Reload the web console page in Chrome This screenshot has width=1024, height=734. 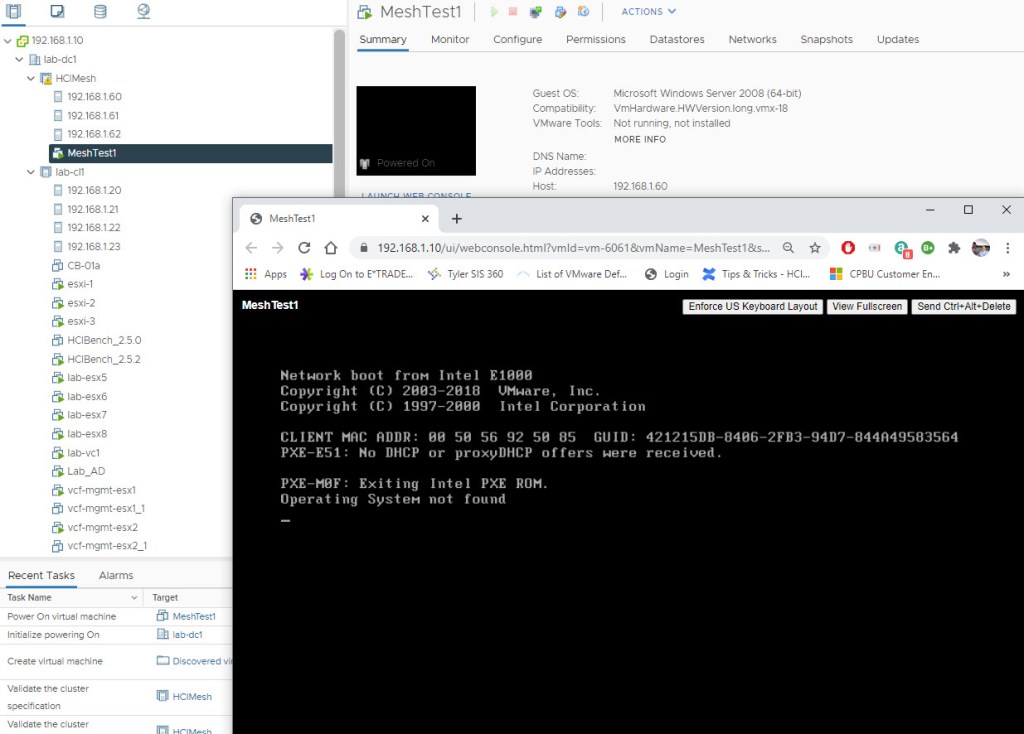coord(304,248)
